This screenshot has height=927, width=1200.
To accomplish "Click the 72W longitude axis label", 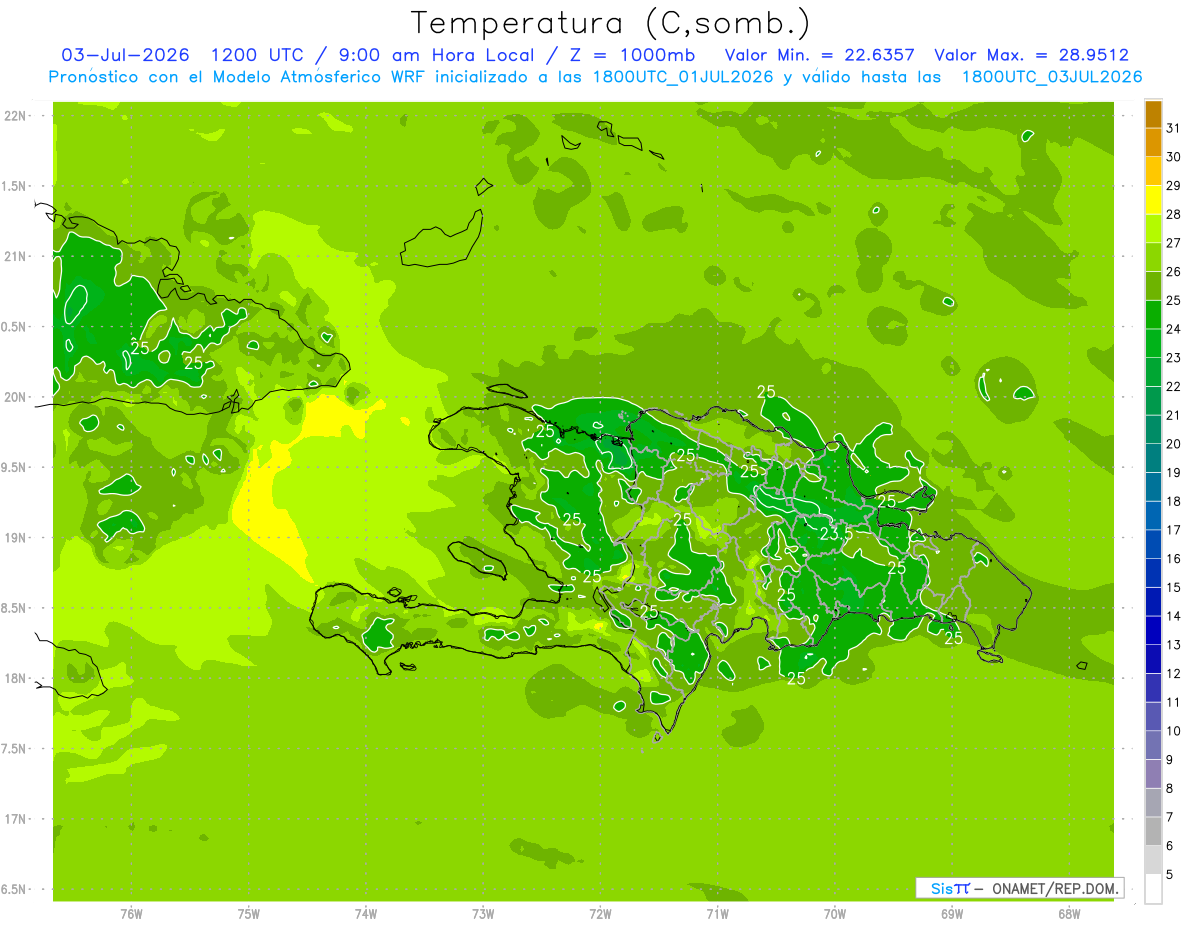I will coord(600,914).
